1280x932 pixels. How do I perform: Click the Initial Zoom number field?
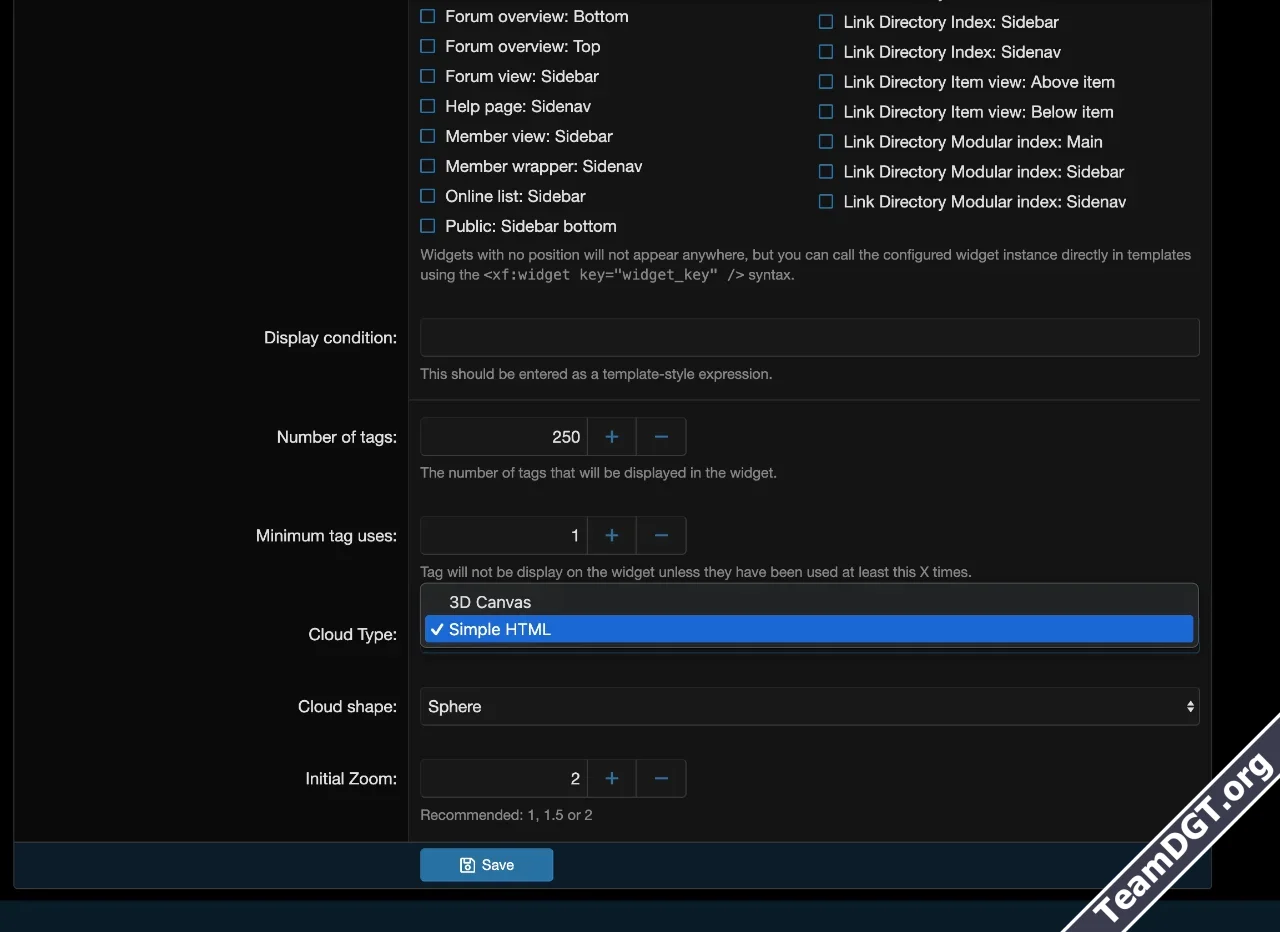tap(503, 779)
